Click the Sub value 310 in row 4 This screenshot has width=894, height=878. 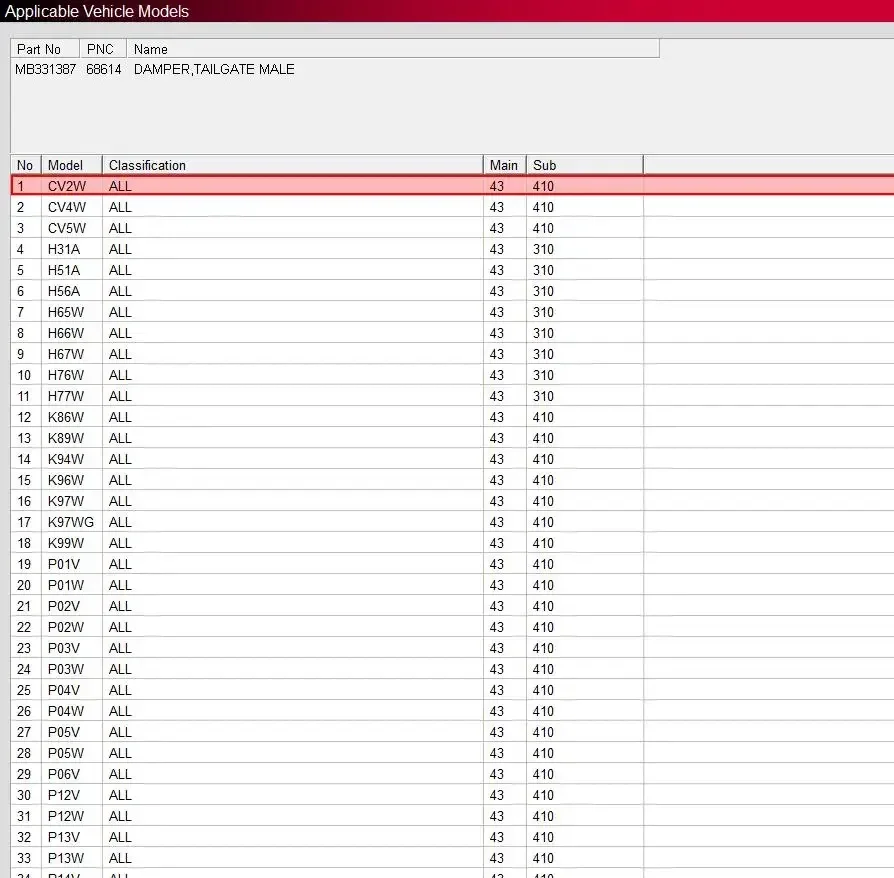(x=543, y=249)
